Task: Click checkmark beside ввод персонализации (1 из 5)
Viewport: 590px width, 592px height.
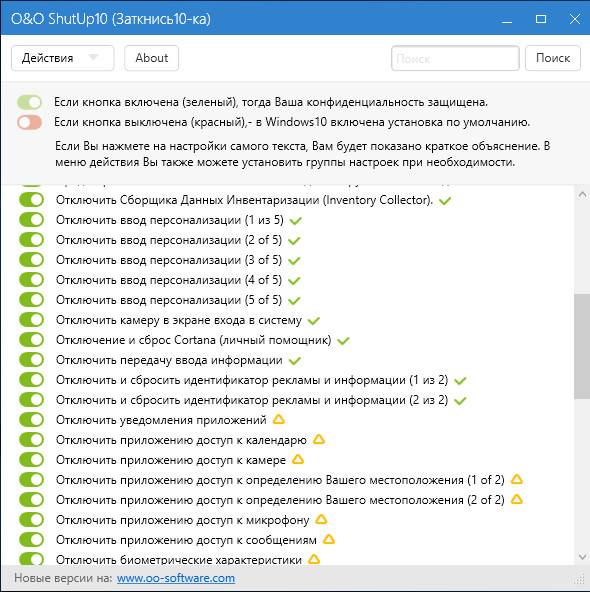Action: pyautogui.click(x=296, y=221)
